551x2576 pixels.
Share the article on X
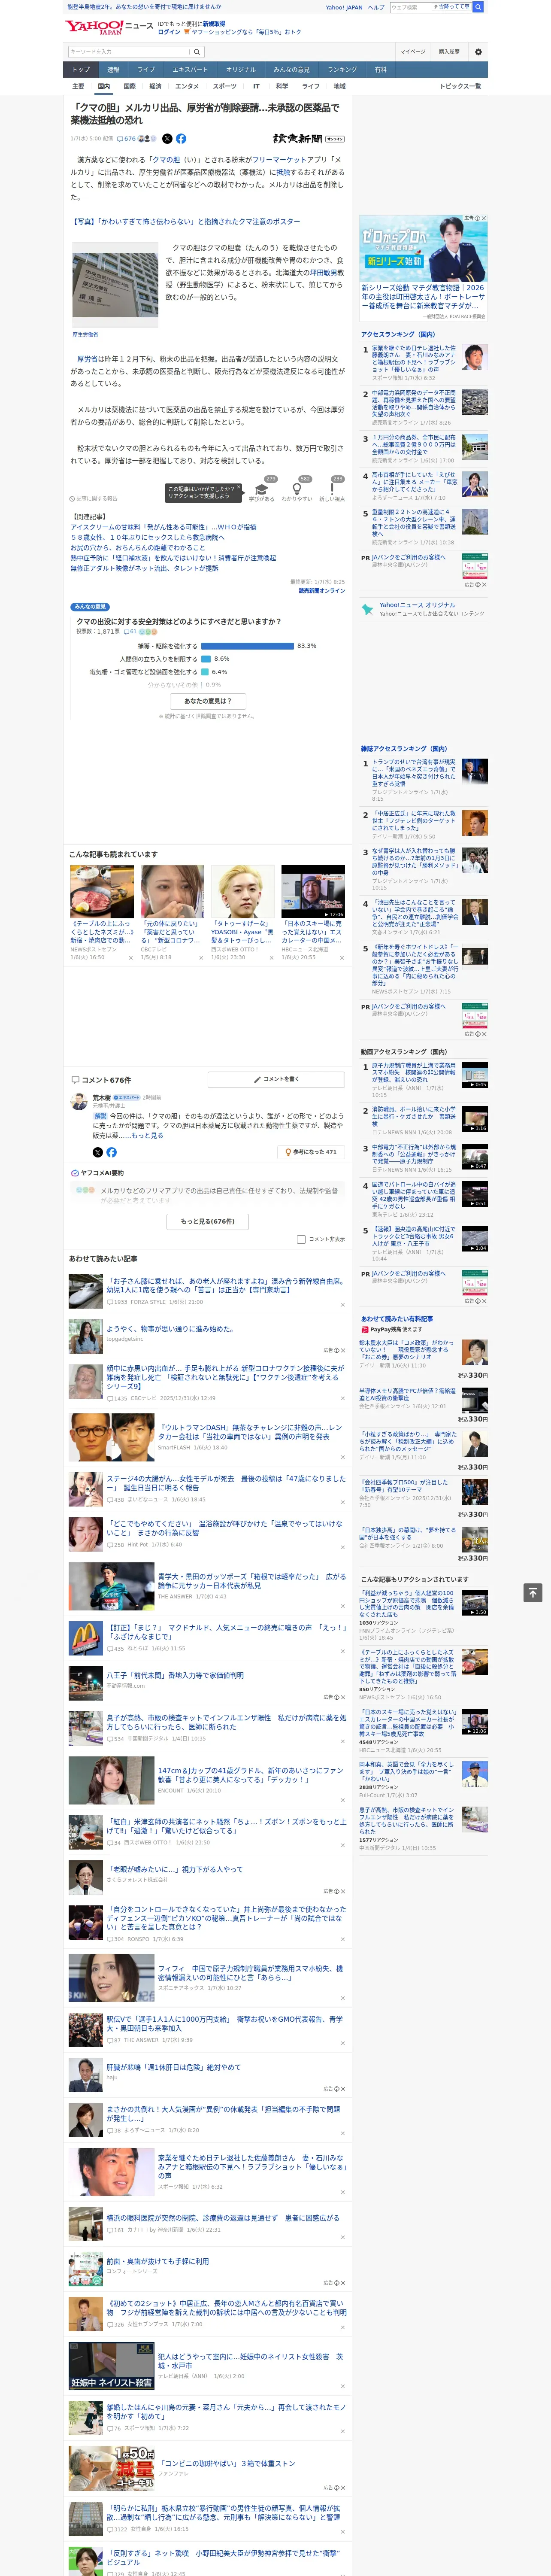(x=167, y=139)
